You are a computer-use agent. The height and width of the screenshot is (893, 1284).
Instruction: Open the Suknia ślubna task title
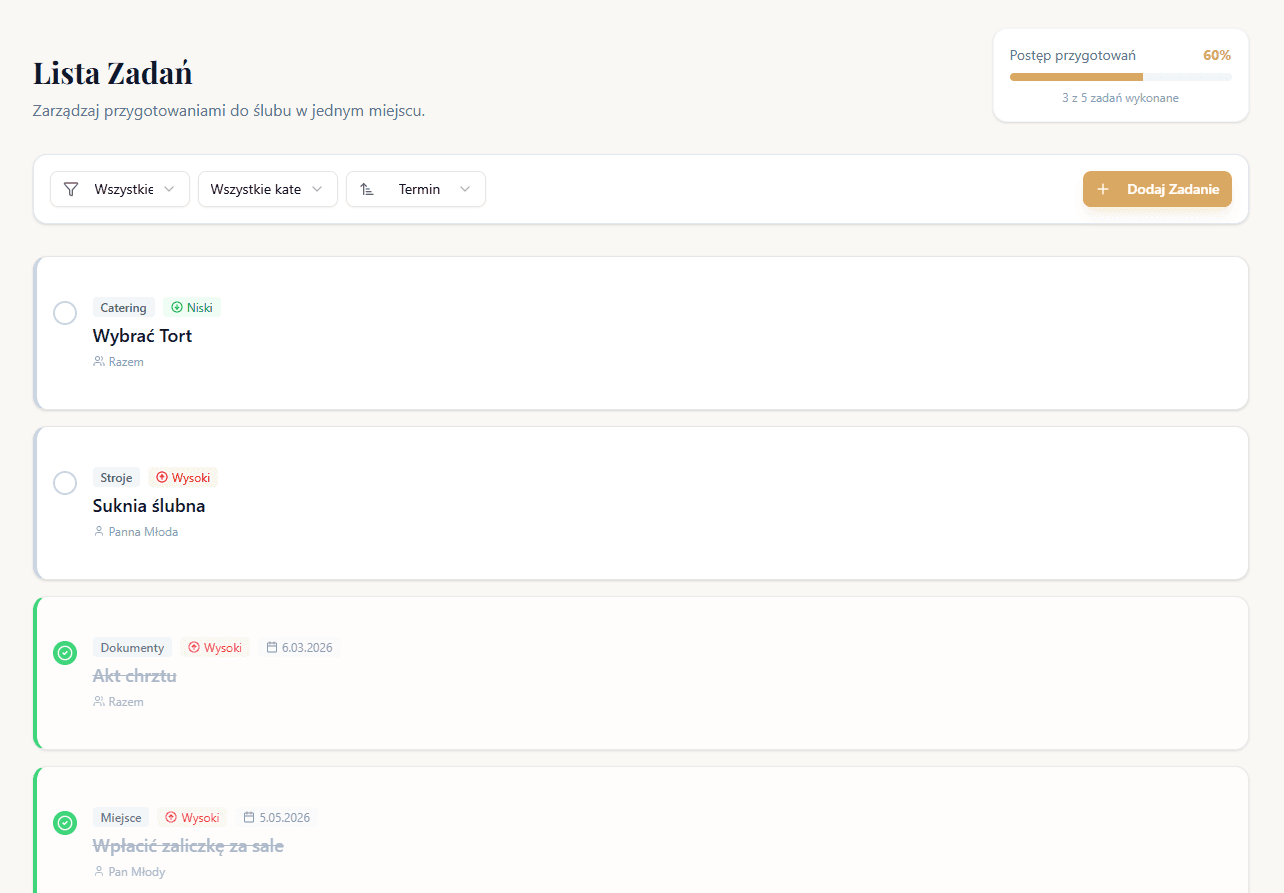click(149, 506)
